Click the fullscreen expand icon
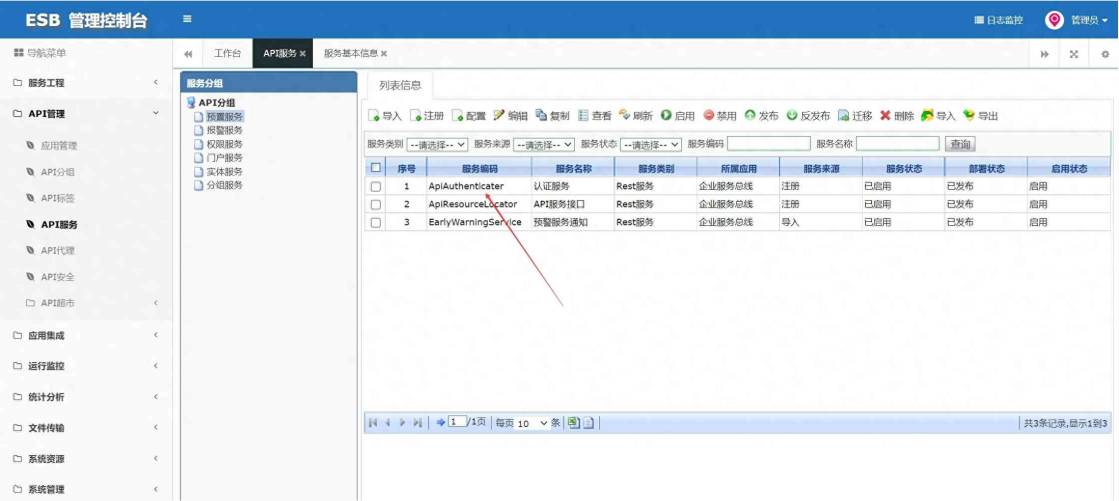 point(1073,54)
